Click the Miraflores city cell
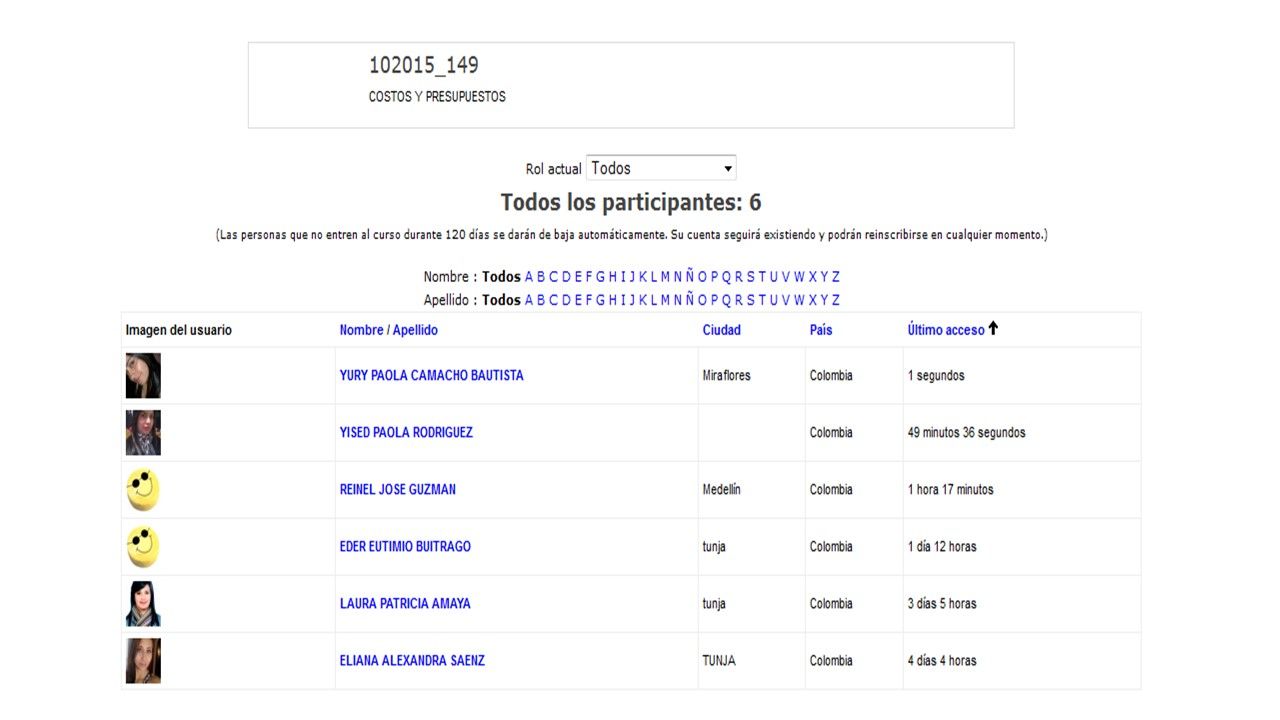The height and width of the screenshot is (720, 1280). (727, 376)
